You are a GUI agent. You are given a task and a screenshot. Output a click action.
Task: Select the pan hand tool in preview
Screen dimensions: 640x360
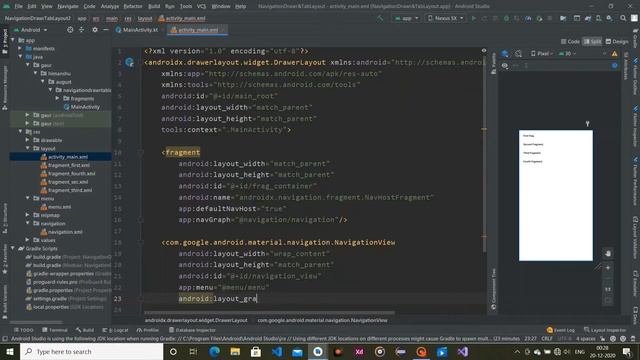pos(608,253)
